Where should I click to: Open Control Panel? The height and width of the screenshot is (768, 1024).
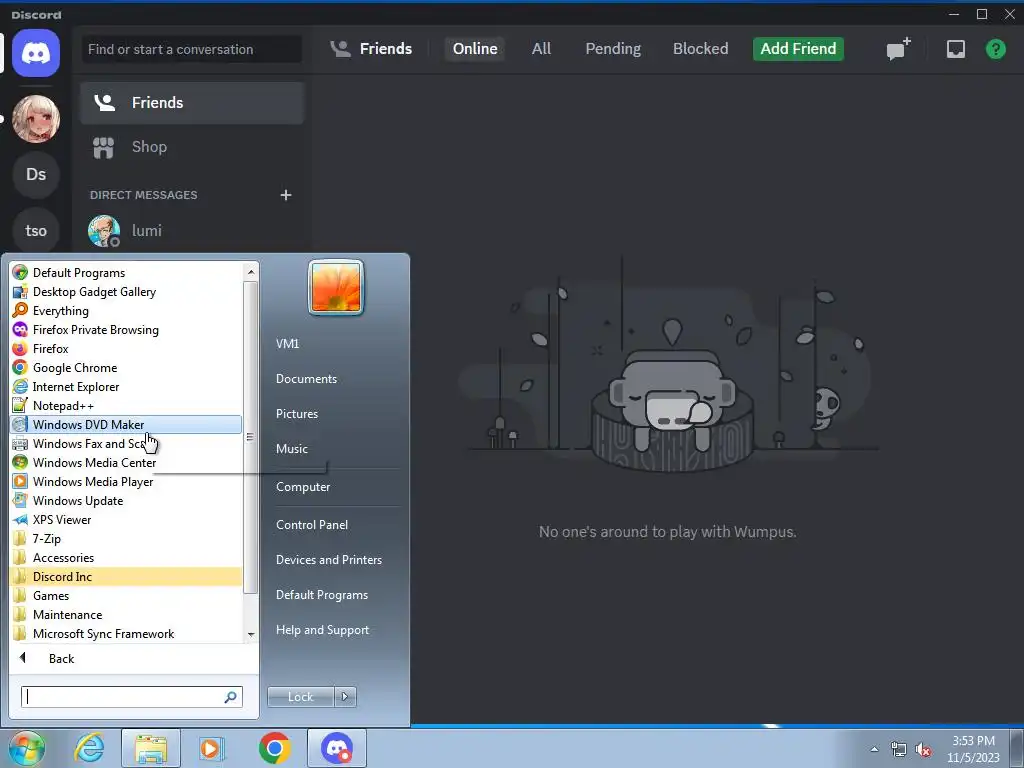[x=312, y=524]
